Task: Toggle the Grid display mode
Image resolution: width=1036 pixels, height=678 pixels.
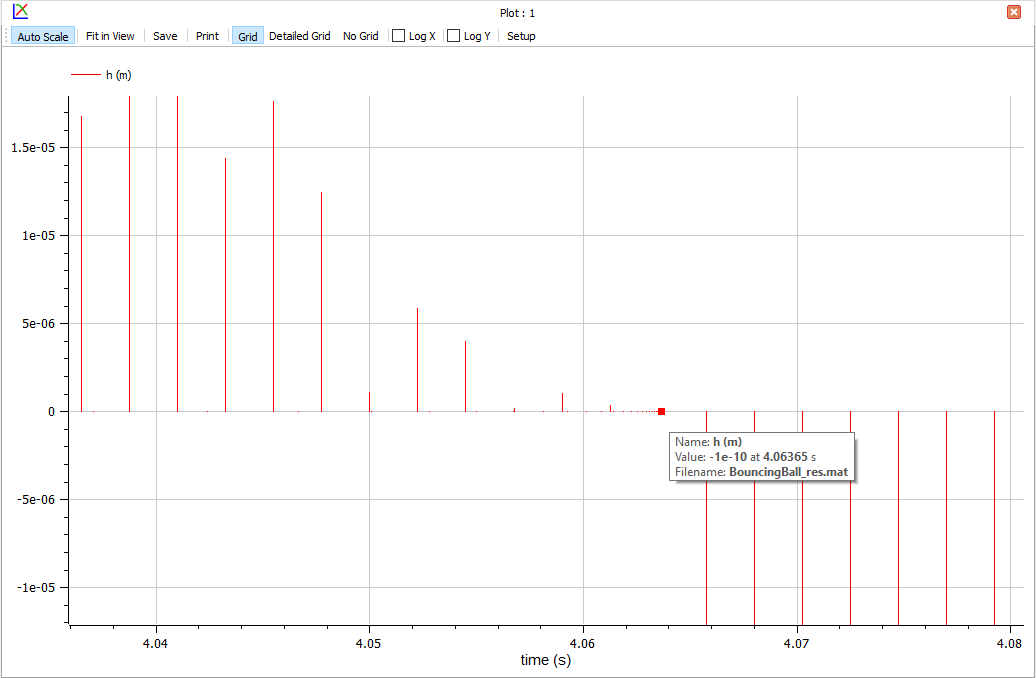Action: 246,35
